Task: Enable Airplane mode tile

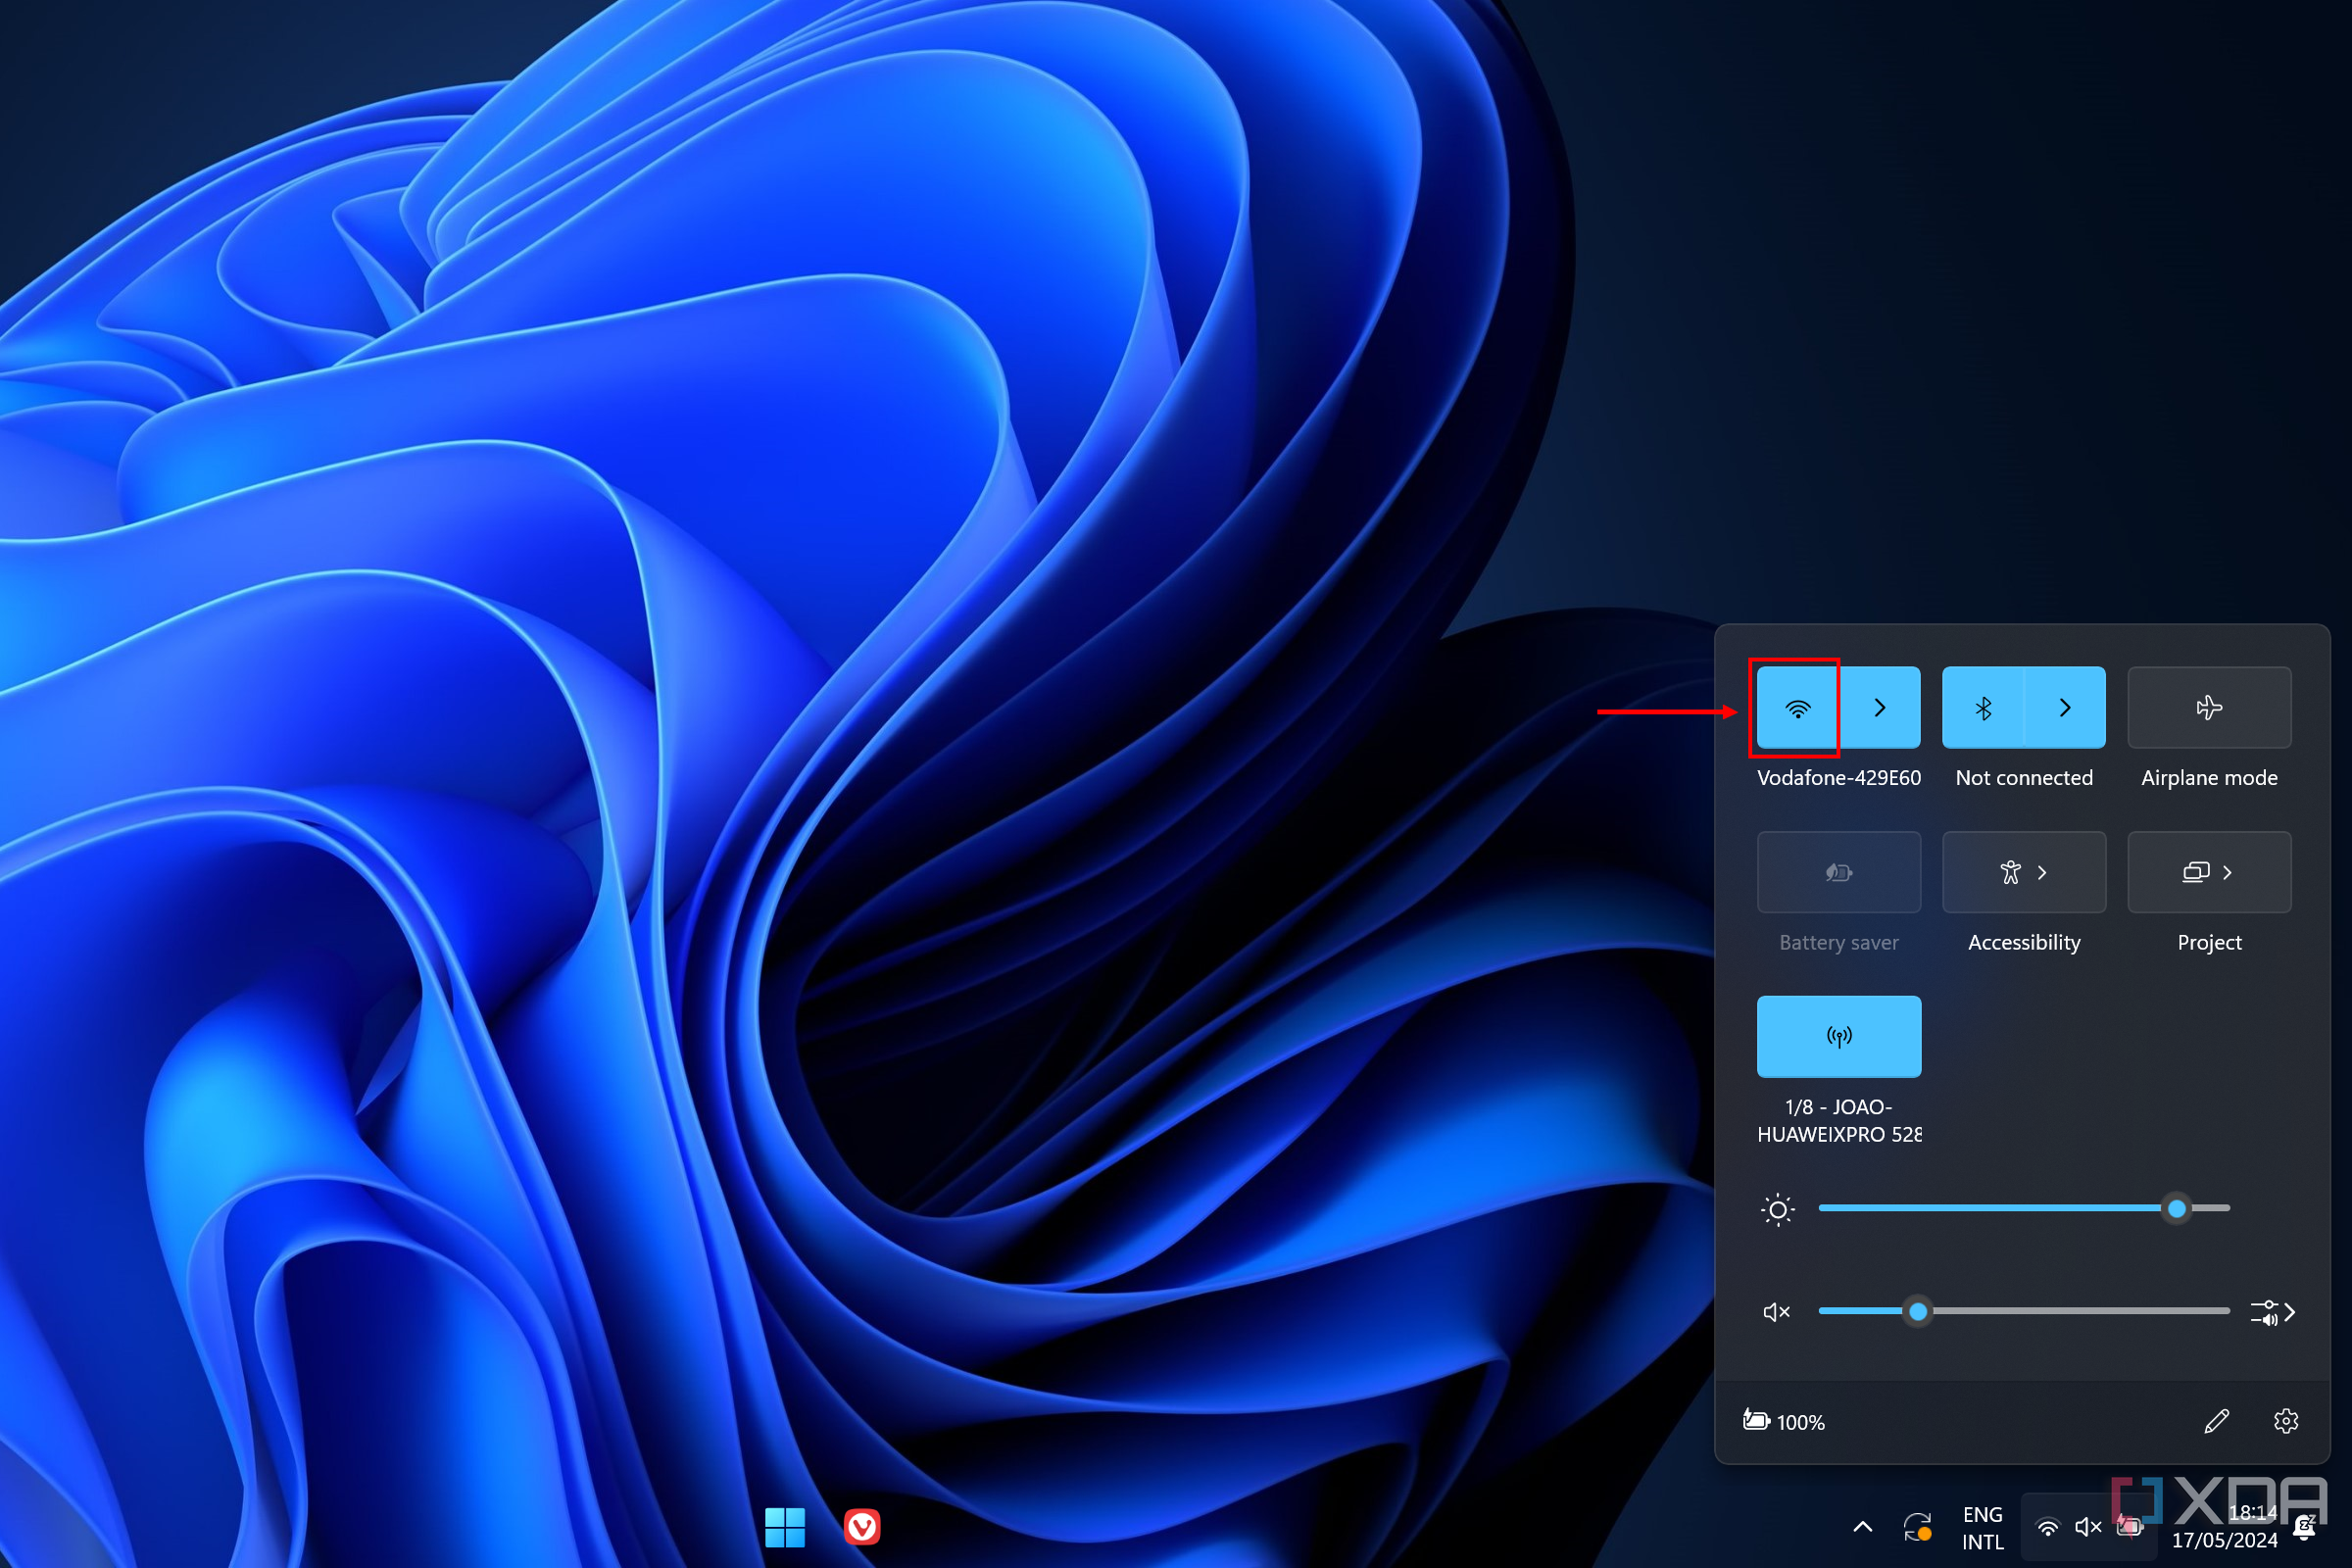Action: coord(2209,708)
